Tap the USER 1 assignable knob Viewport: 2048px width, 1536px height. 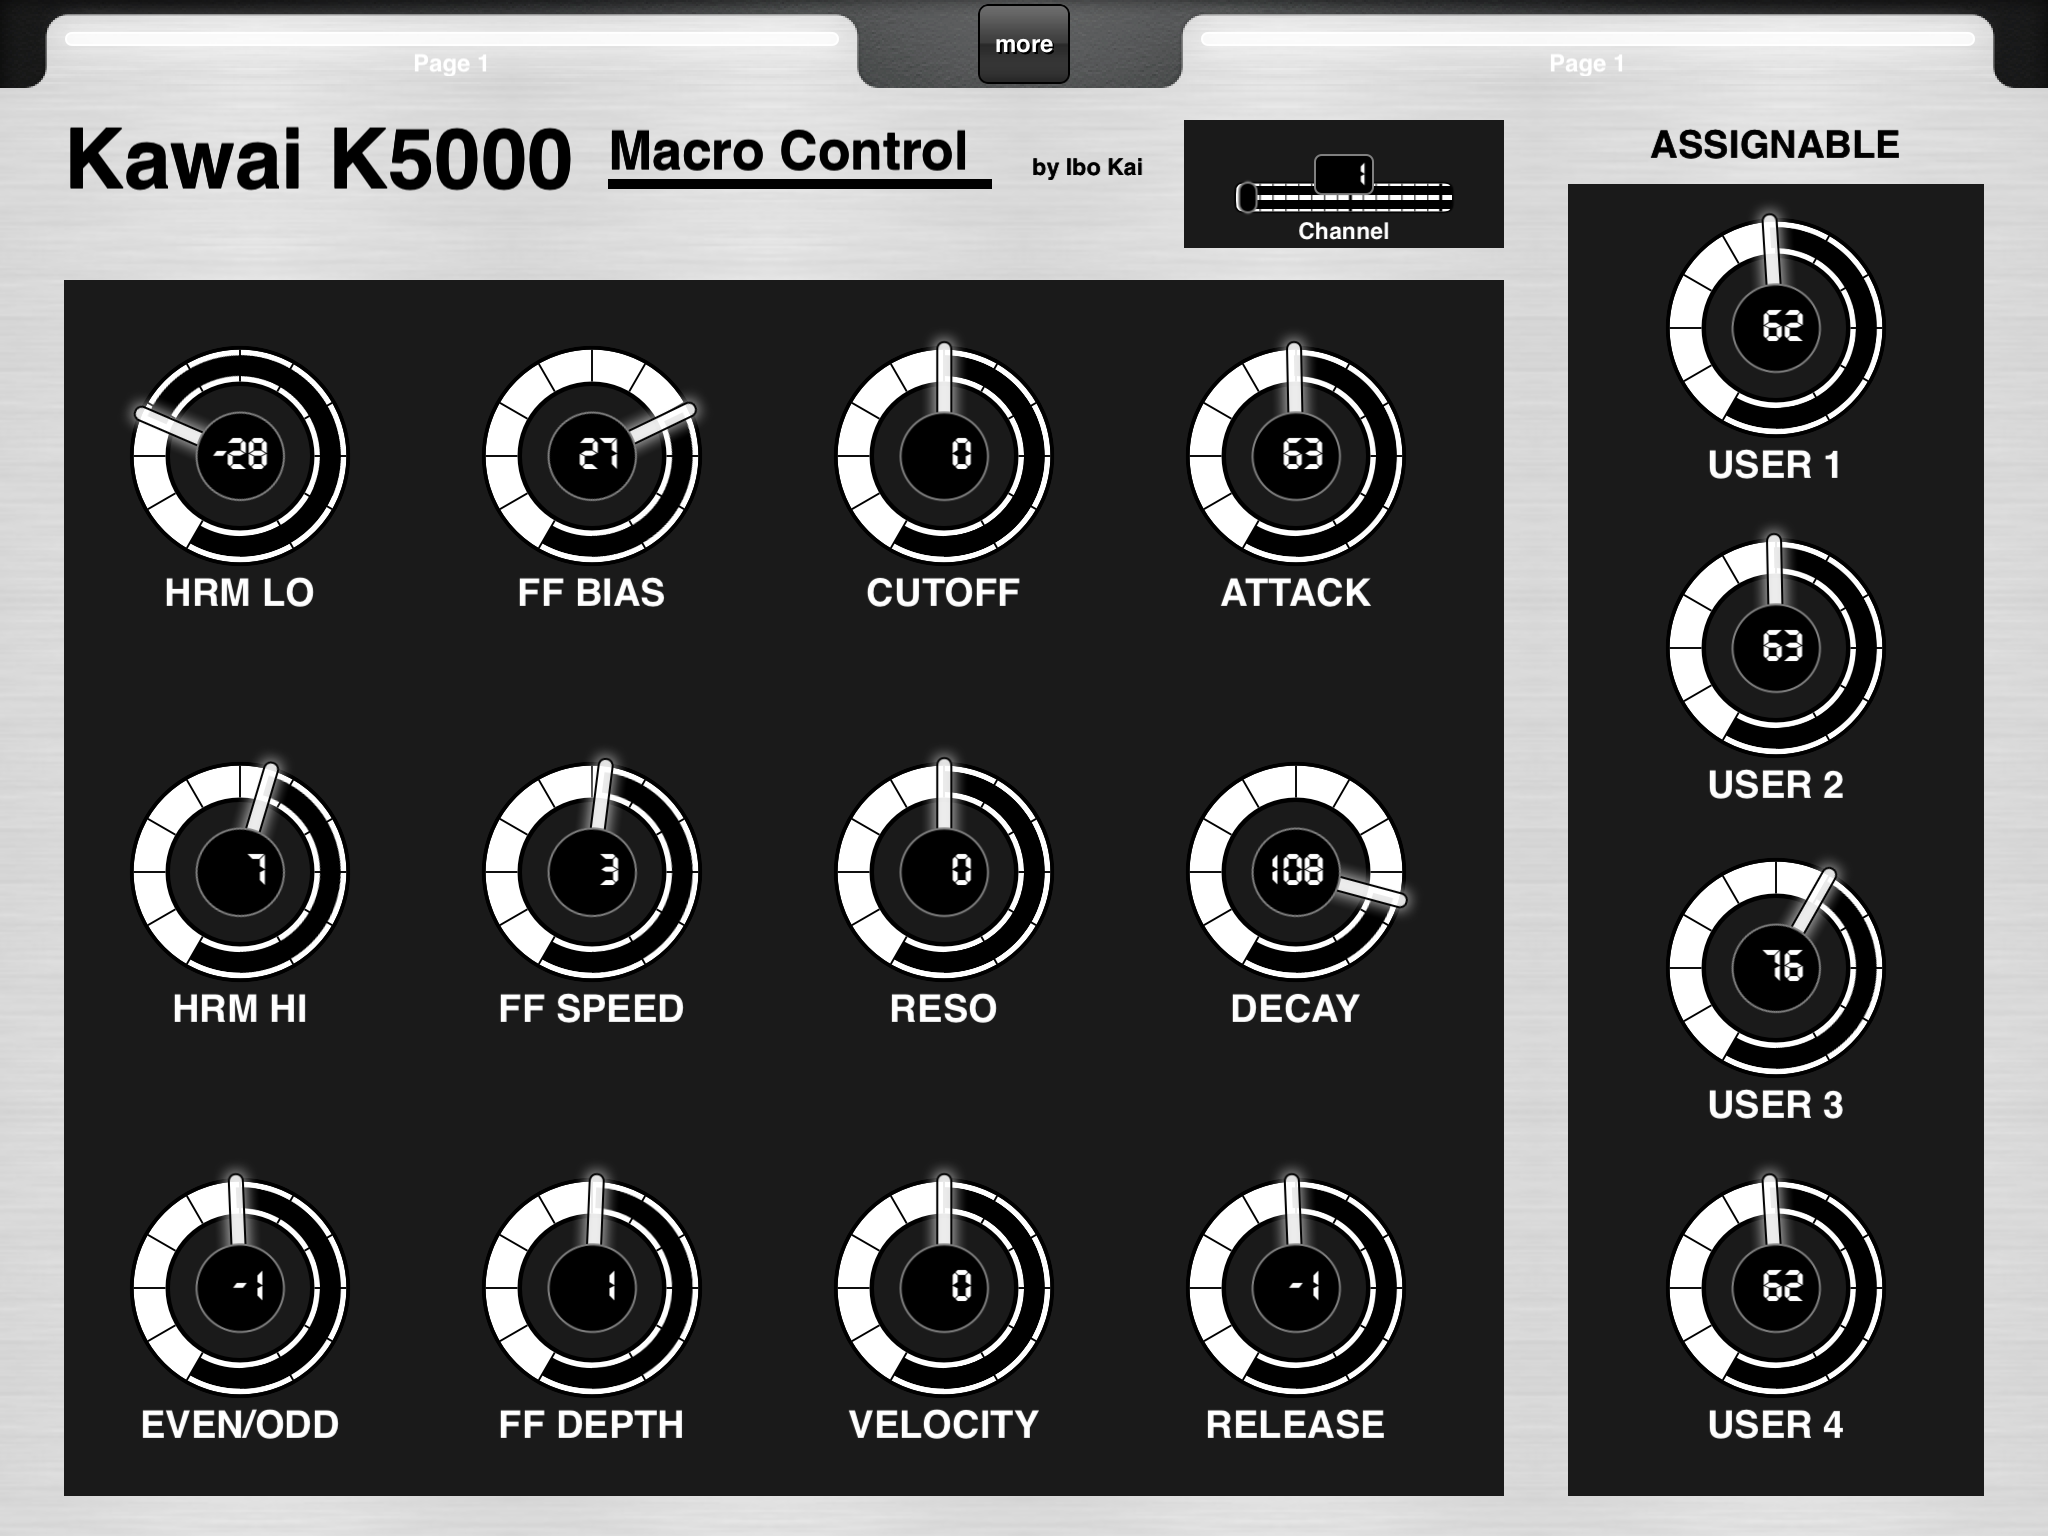pos(1776,327)
